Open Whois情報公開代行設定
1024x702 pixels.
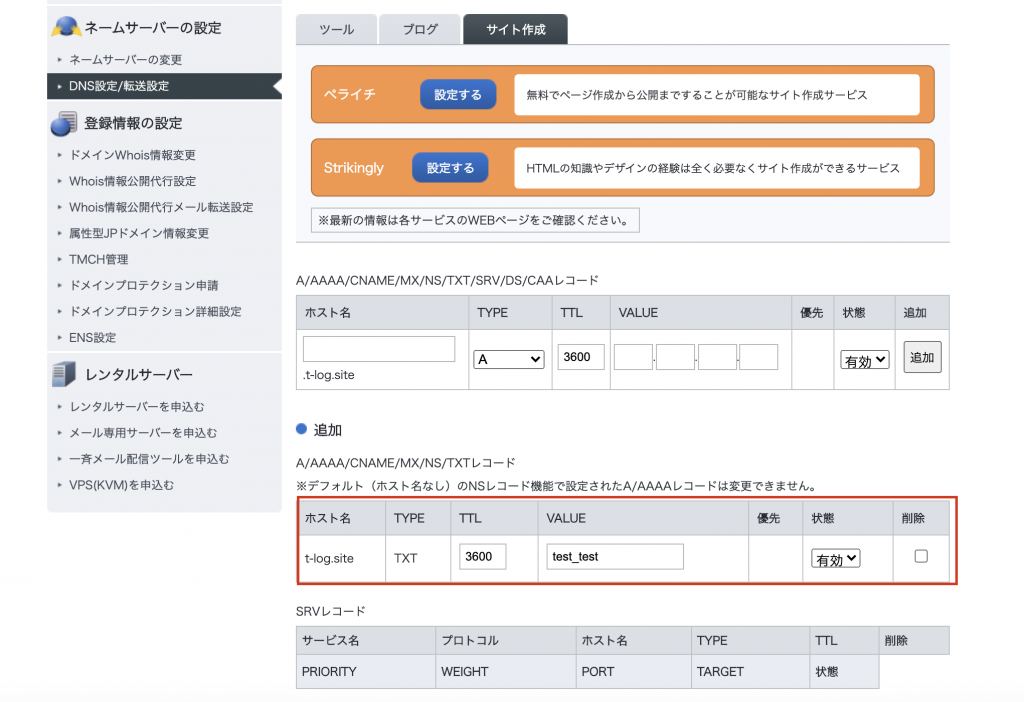point(133,181)
